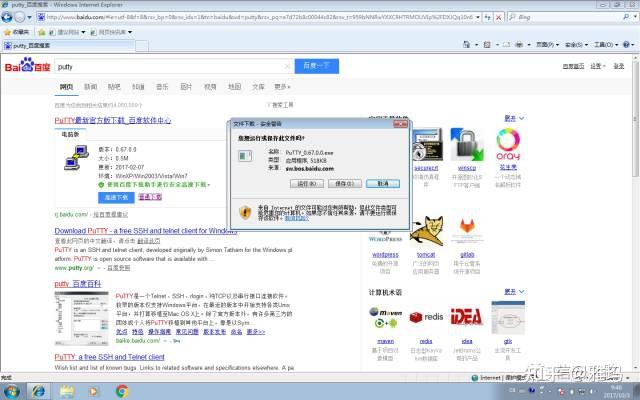Open Chrome from the taskbar

click(x=122, y=391)
